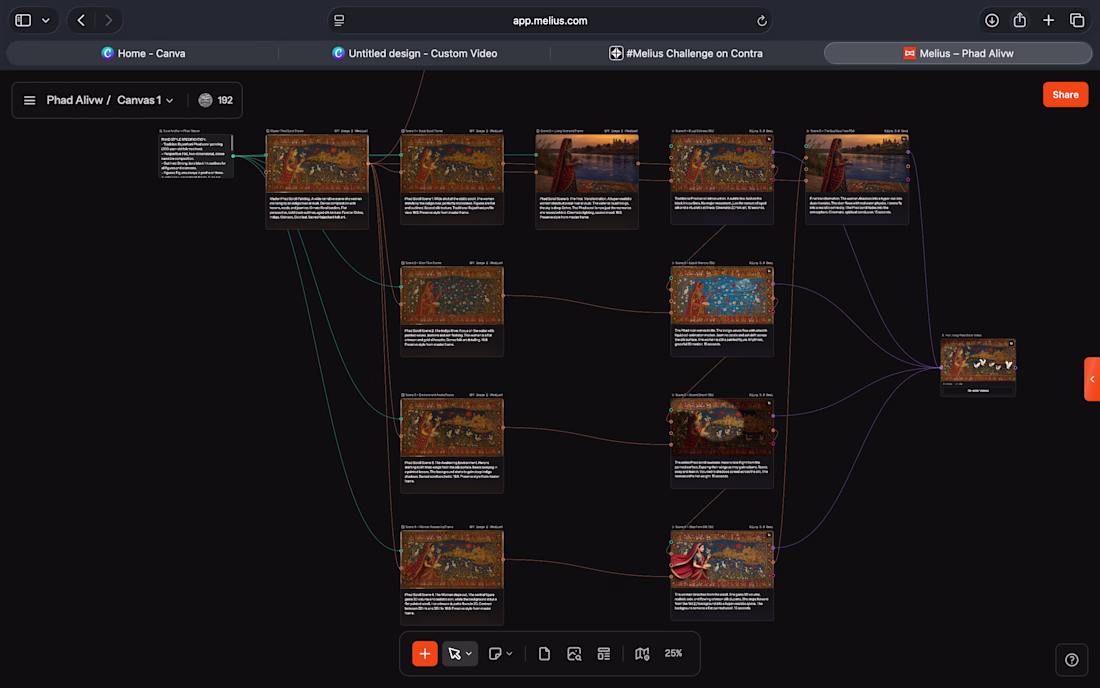Open a new browser tab plus icon
Screen dimensions: 1100x688
point(1048,20)
